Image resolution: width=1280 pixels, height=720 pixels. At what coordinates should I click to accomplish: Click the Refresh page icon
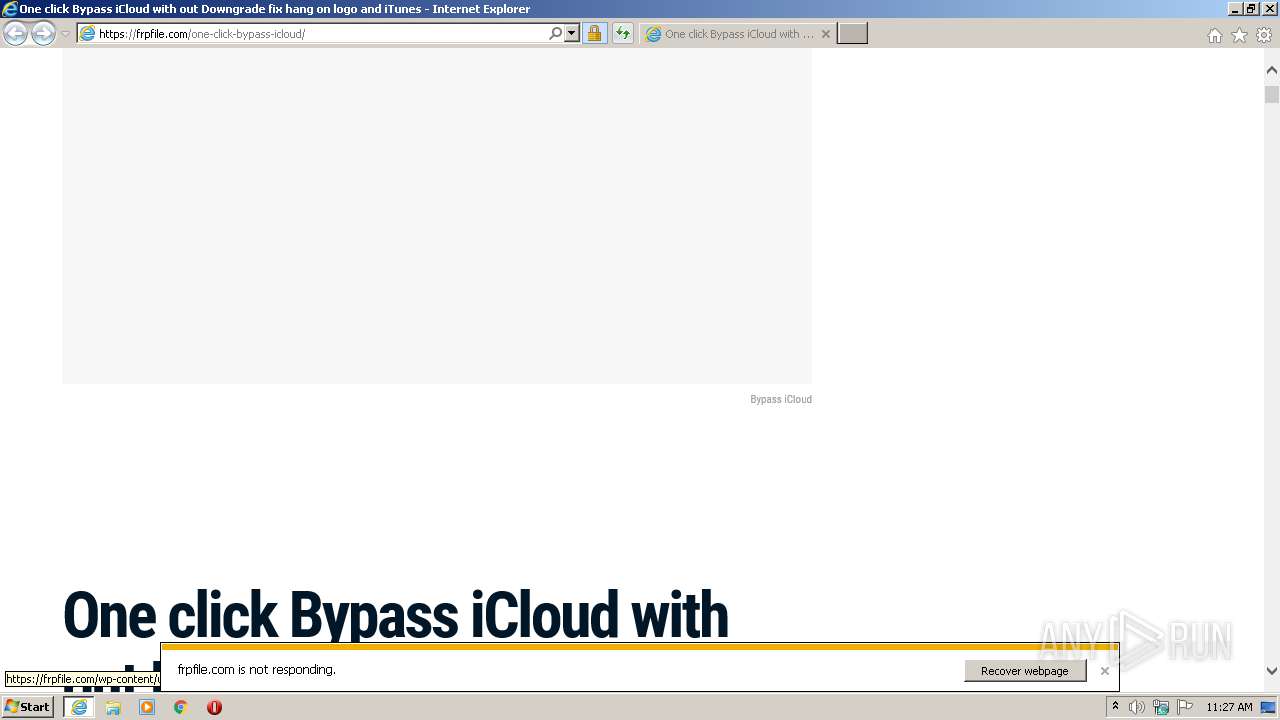click(622, 34)
